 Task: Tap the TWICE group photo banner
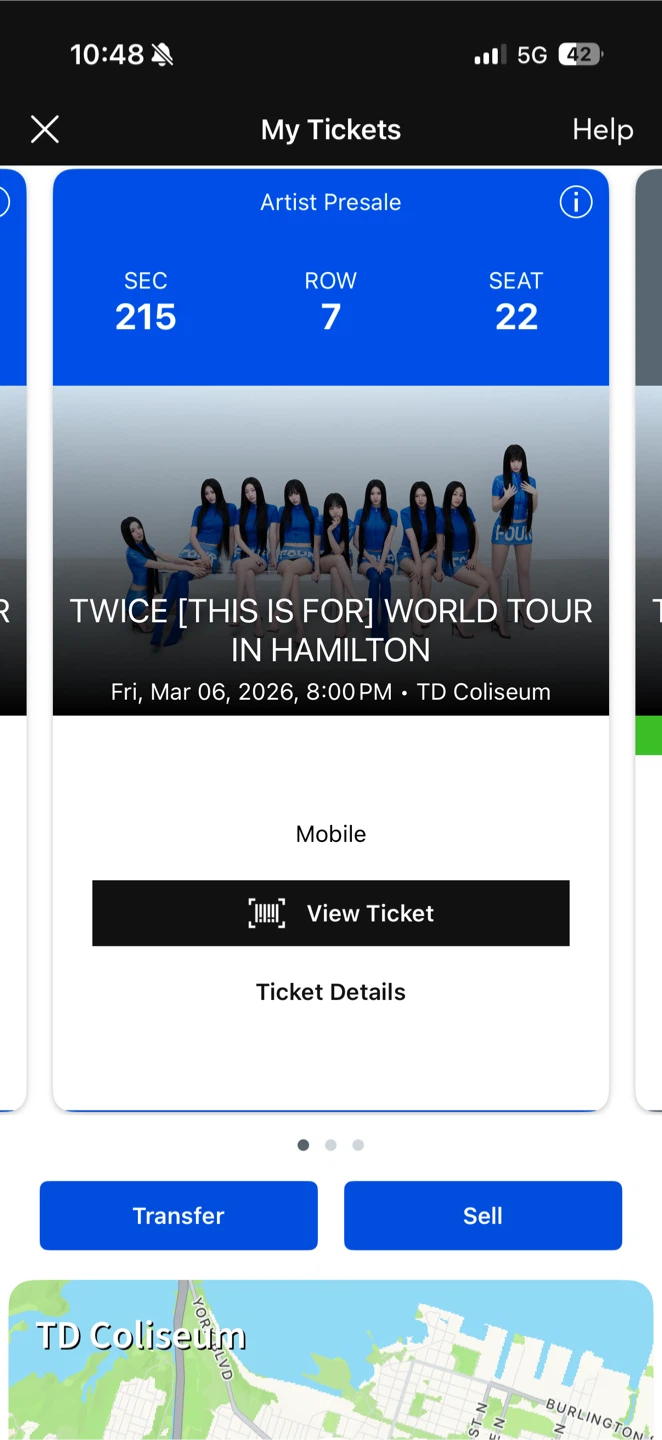click(x=331, y=550)
